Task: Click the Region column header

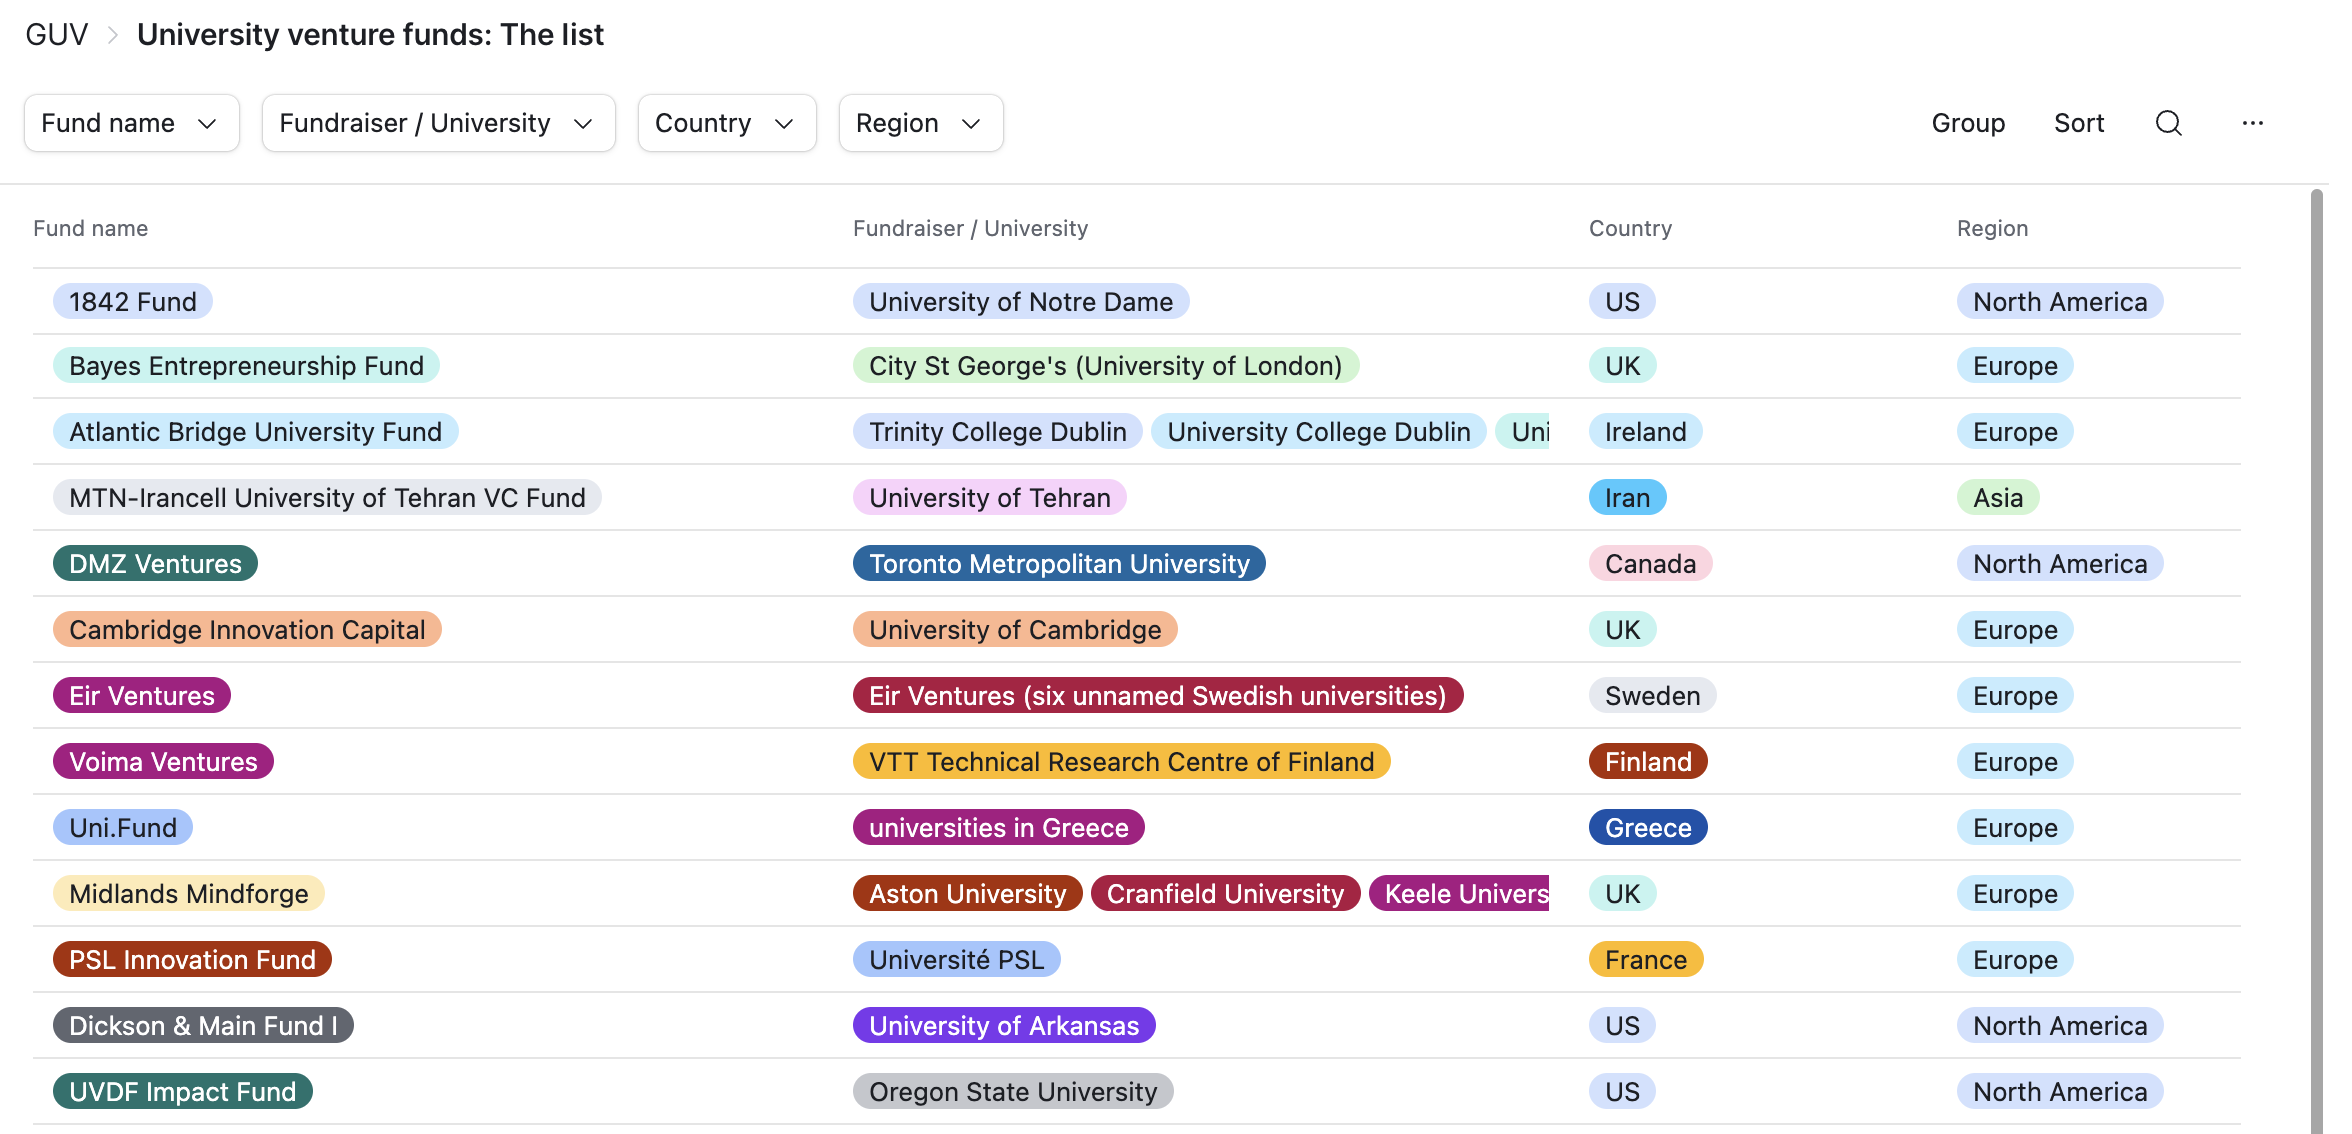Action: [1992, 228]
